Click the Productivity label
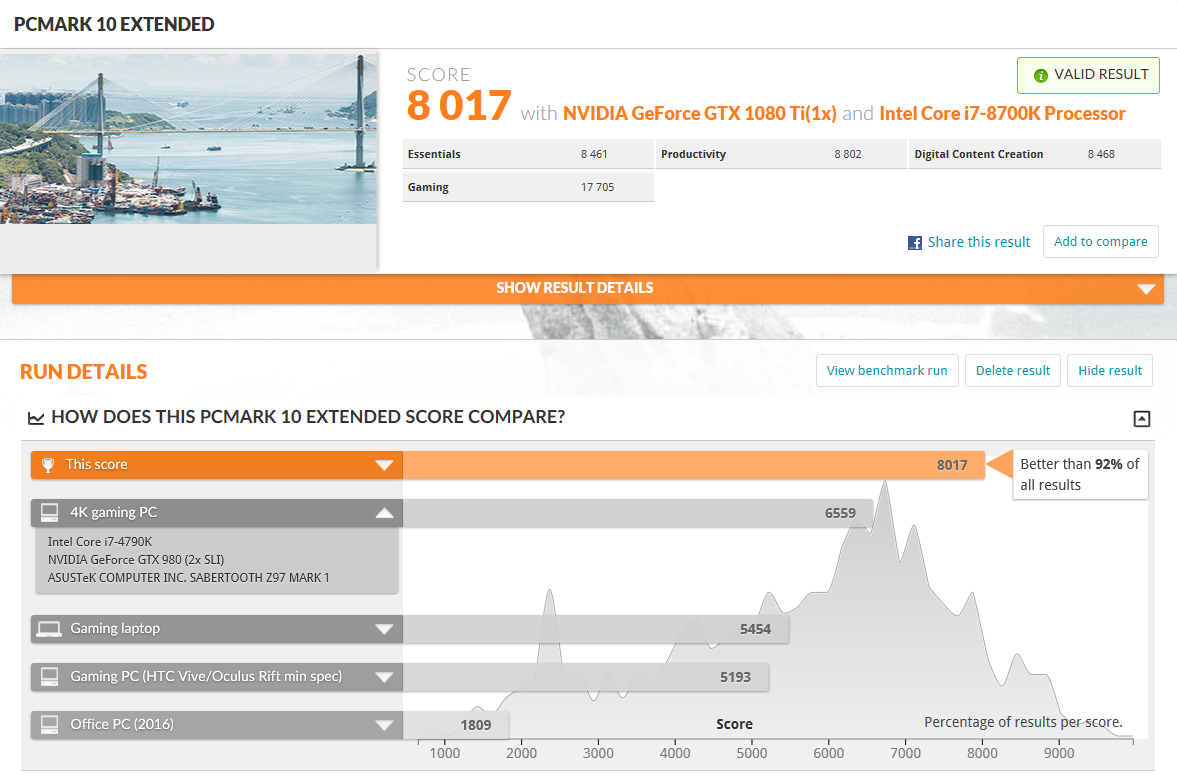The height and width of the screenshot is (782, 1177). 694,154
